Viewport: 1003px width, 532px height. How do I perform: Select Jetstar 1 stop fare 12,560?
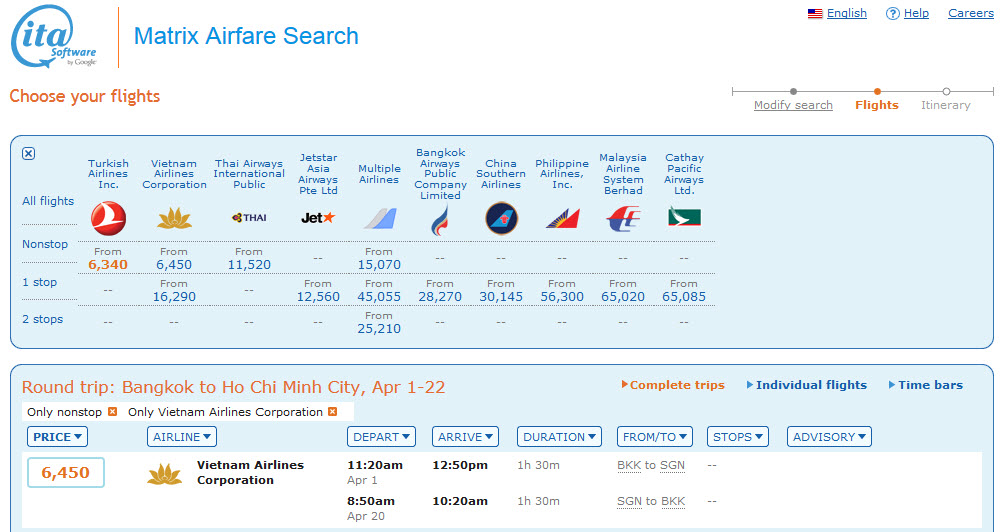(318, 296)
